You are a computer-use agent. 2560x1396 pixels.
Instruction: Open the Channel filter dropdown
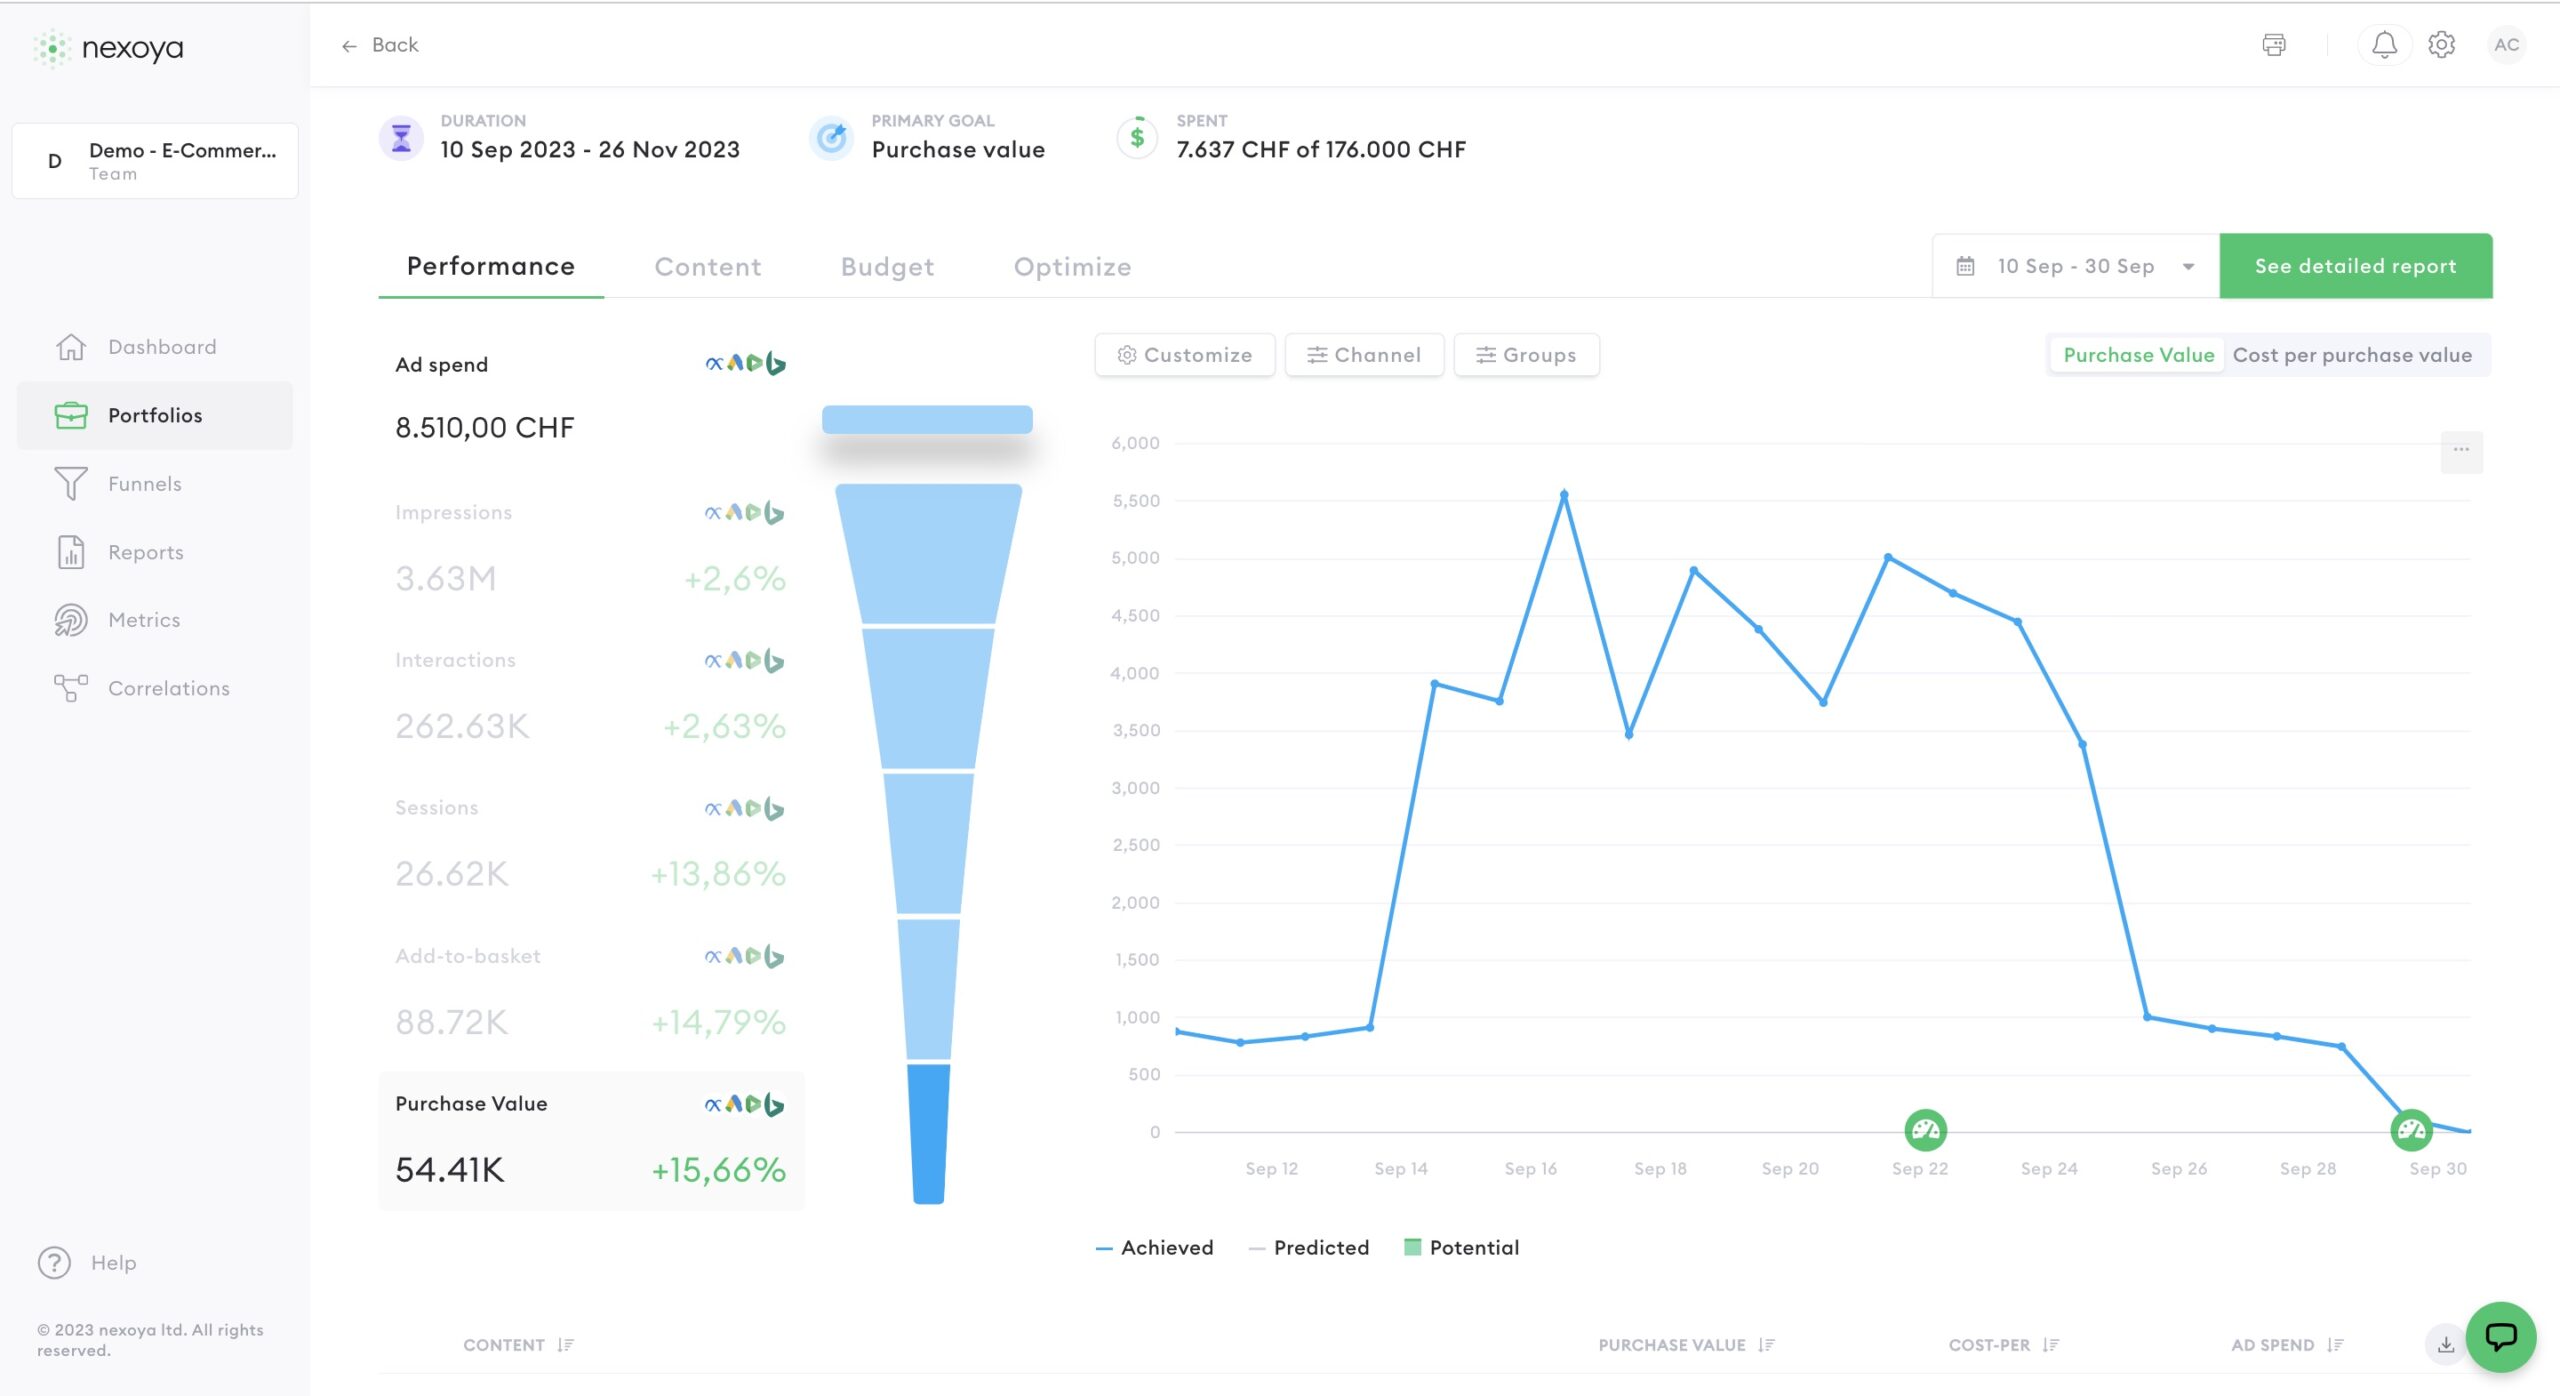coord(1364,355)
